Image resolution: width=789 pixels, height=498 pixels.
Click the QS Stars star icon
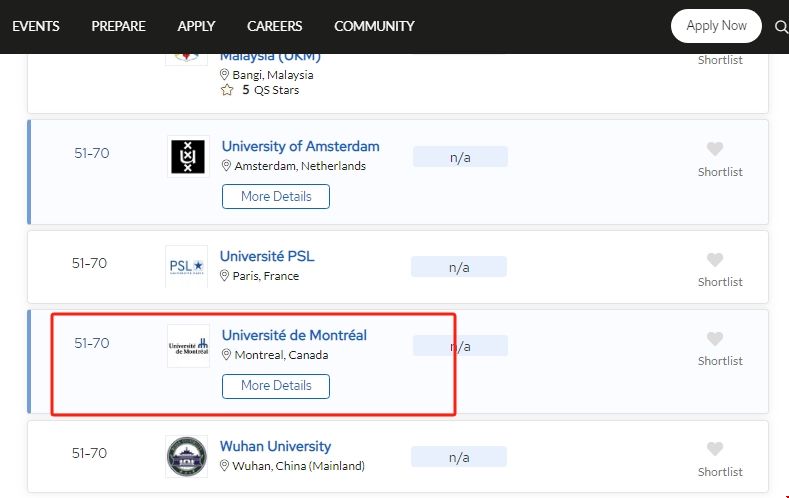point(227,90)
